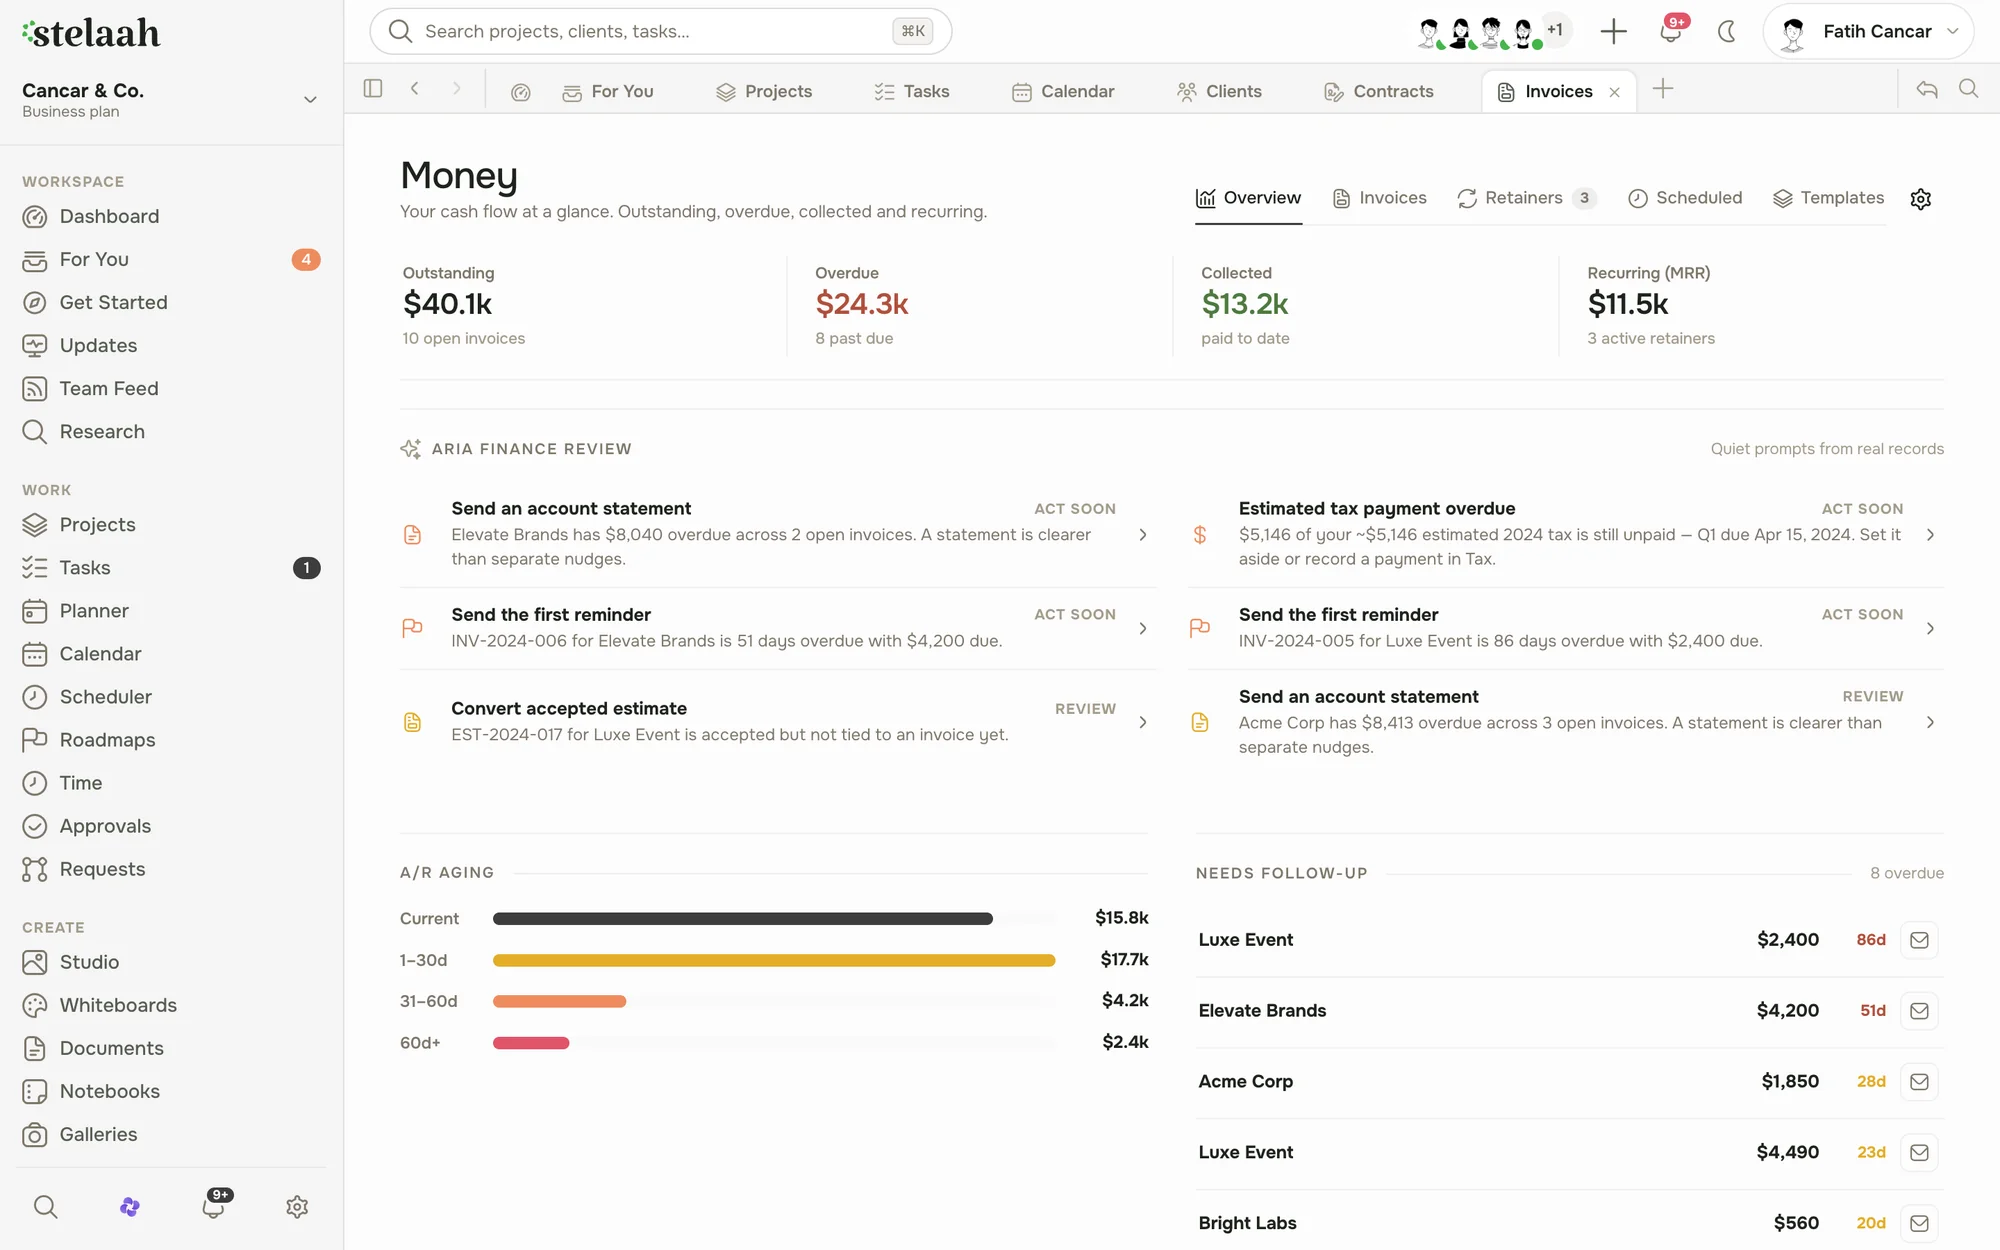
Task: Email Bright Labs follow-up envelope
Action: point(1919,1223)
